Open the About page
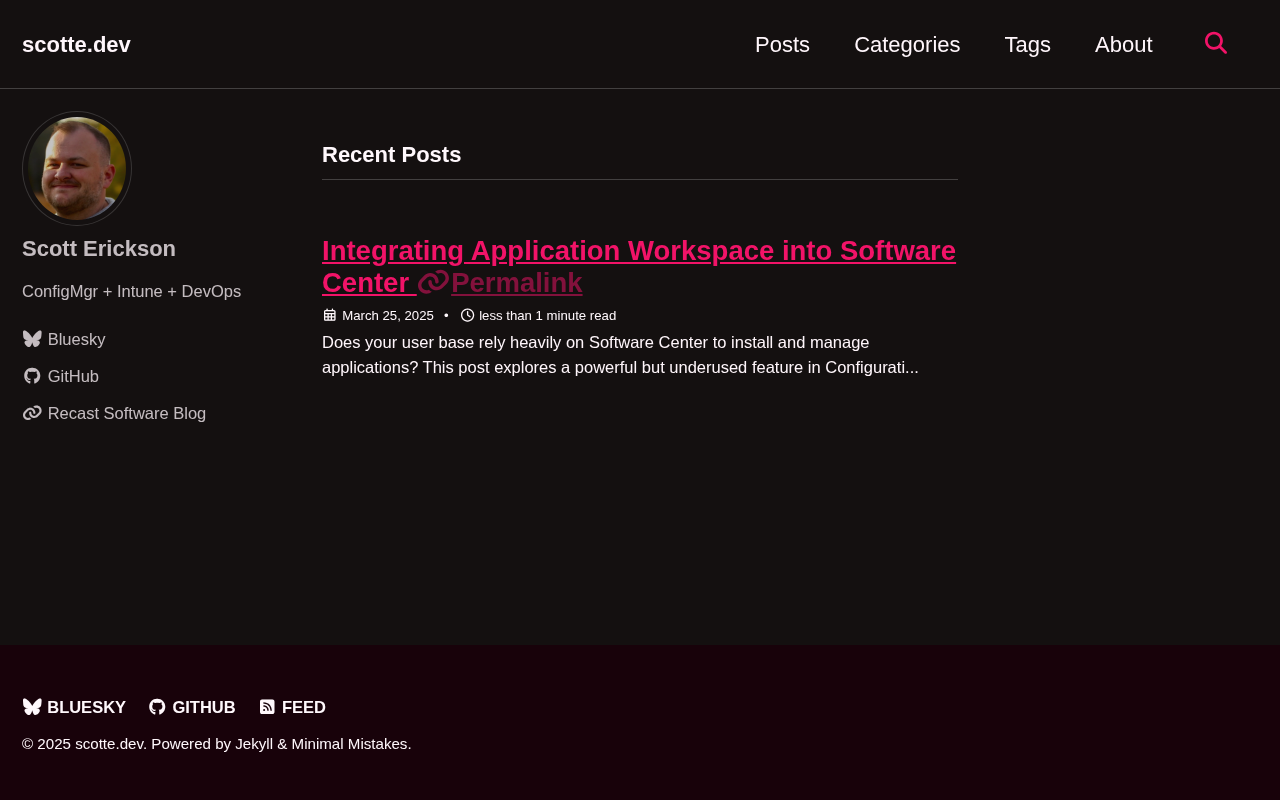The height and width of the screenshot is (800, 1280). [x=1123, y=44]
